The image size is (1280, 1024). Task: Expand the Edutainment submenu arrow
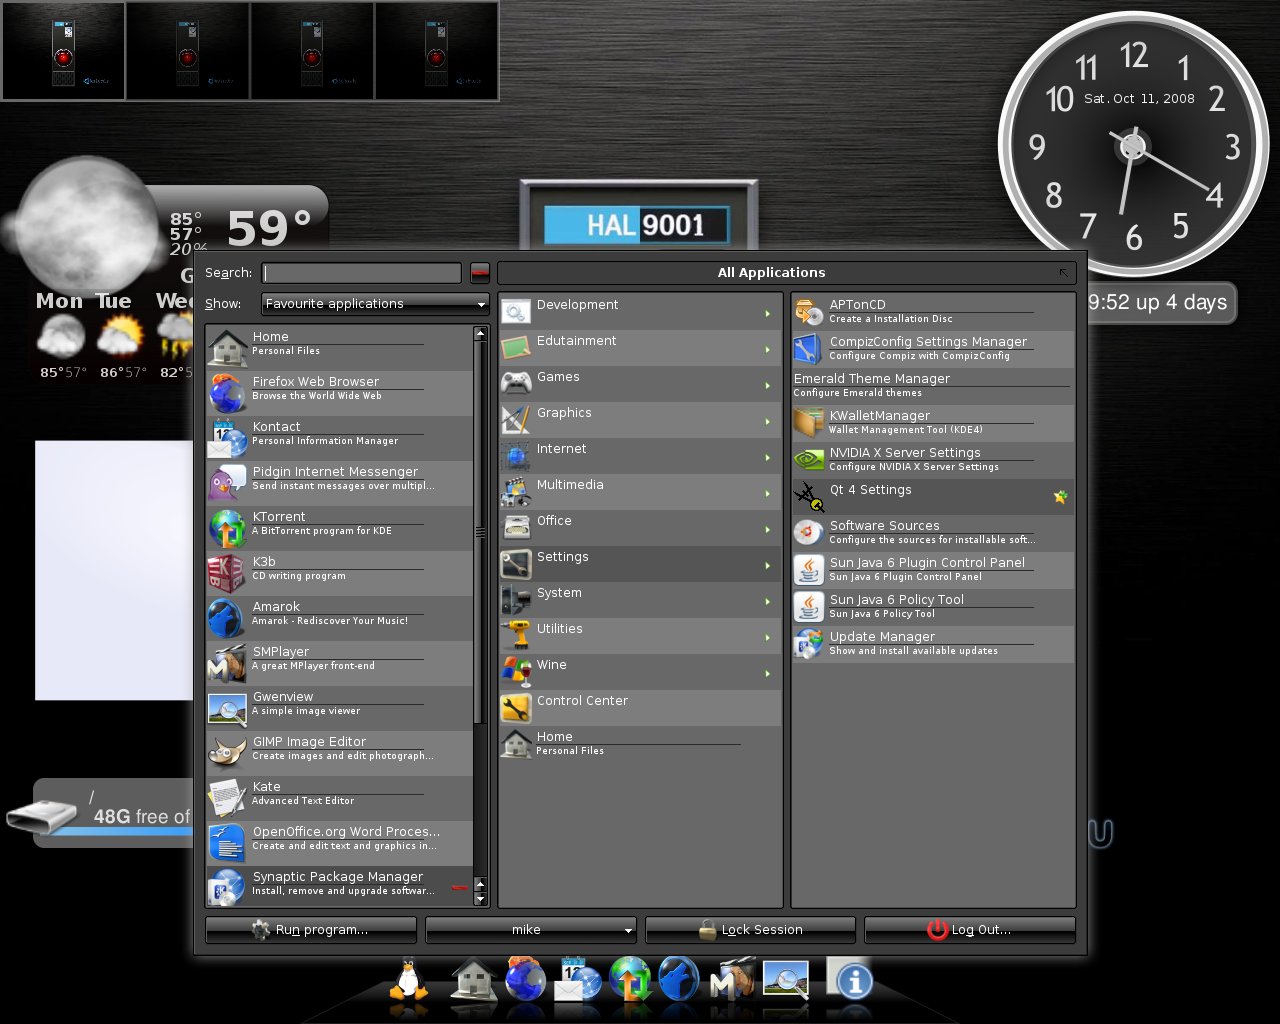coord(768,349)
